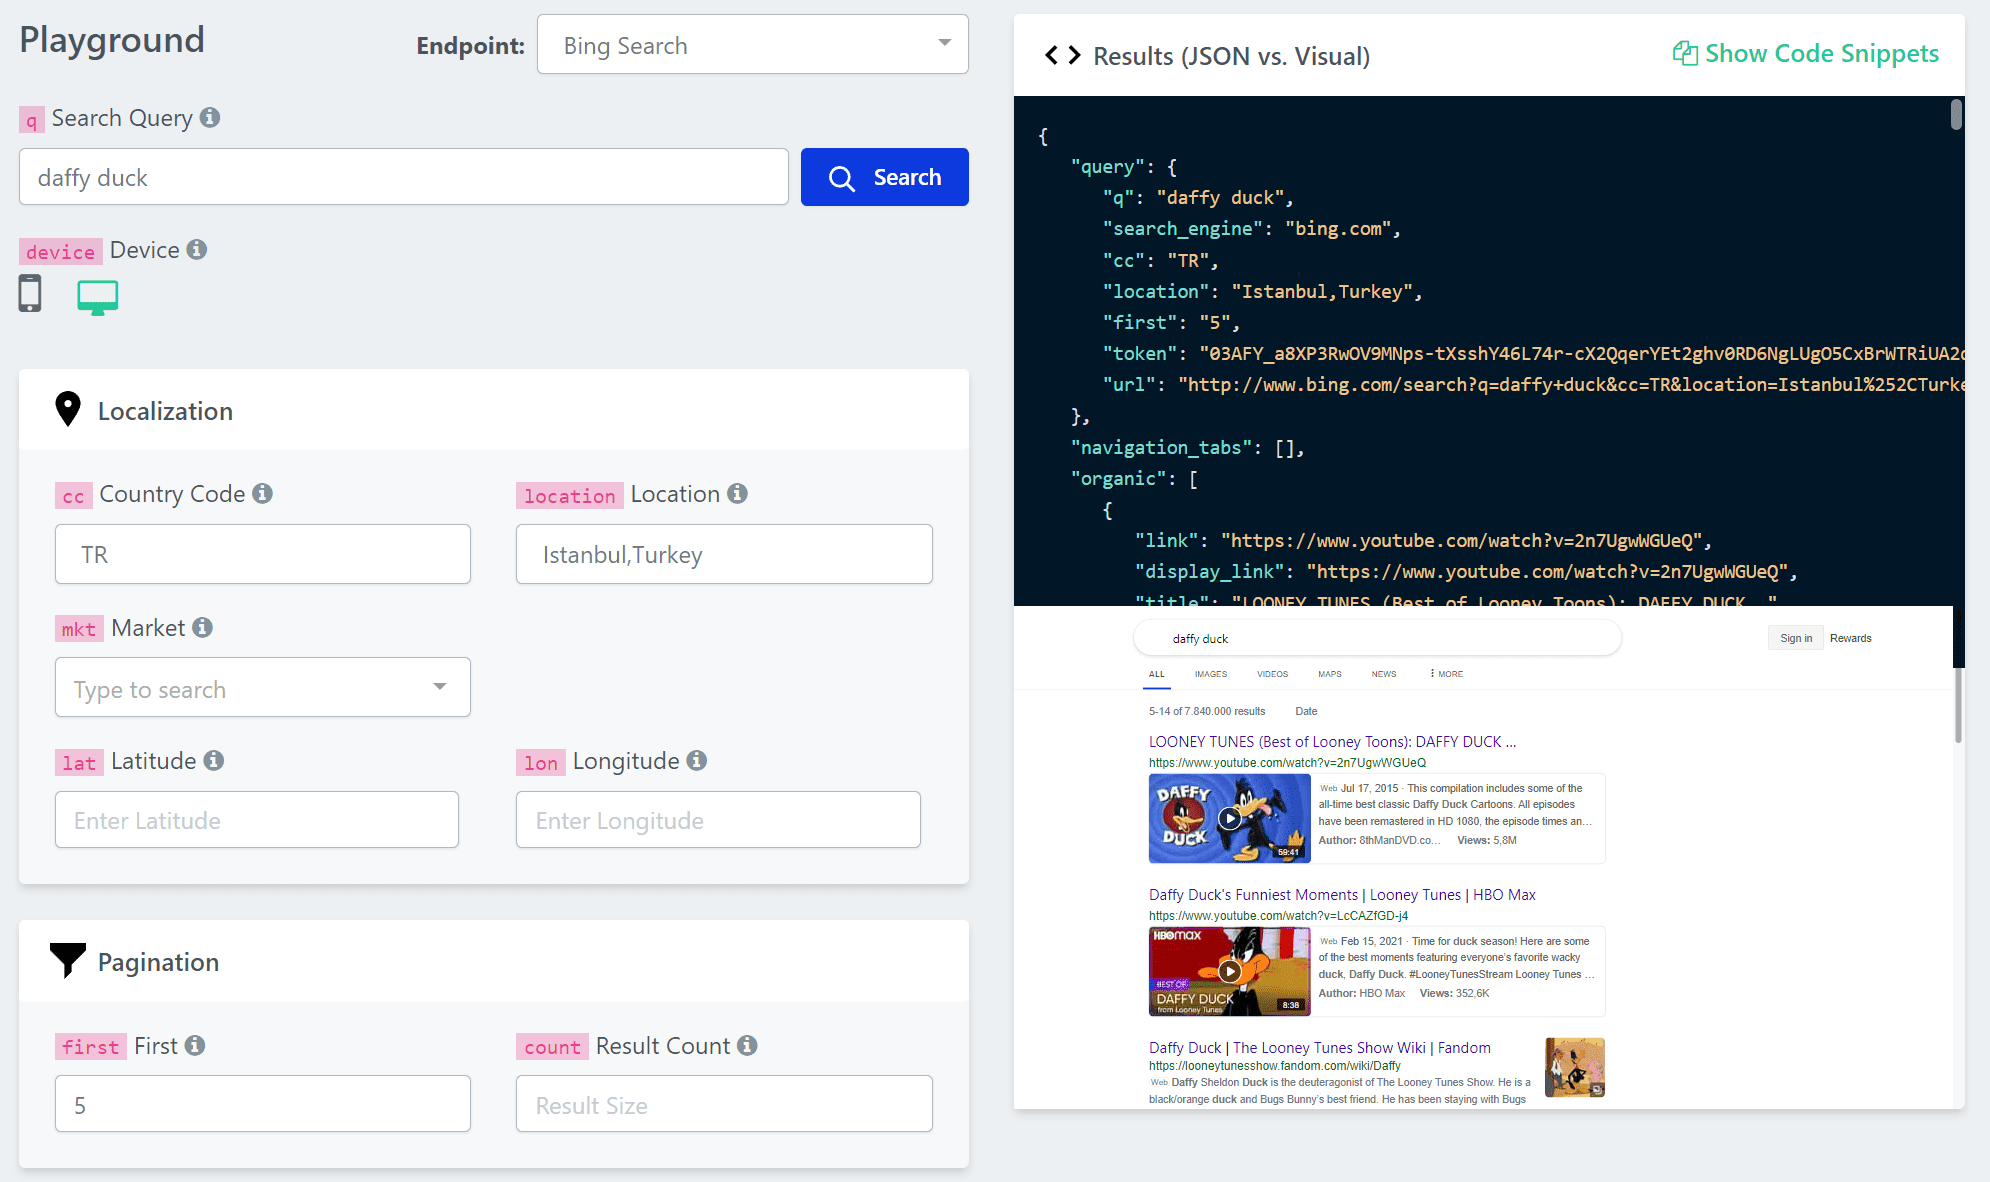This screenshot has width=1990, height=1182.
Task: Open the Show Code Snippets link
Action: pyautogui.click(x=1822, y=53)
